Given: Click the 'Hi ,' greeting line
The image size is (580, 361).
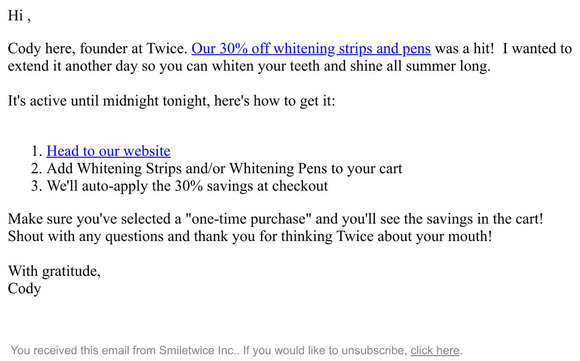Looking at the screenshot, I should coord(19,16).
